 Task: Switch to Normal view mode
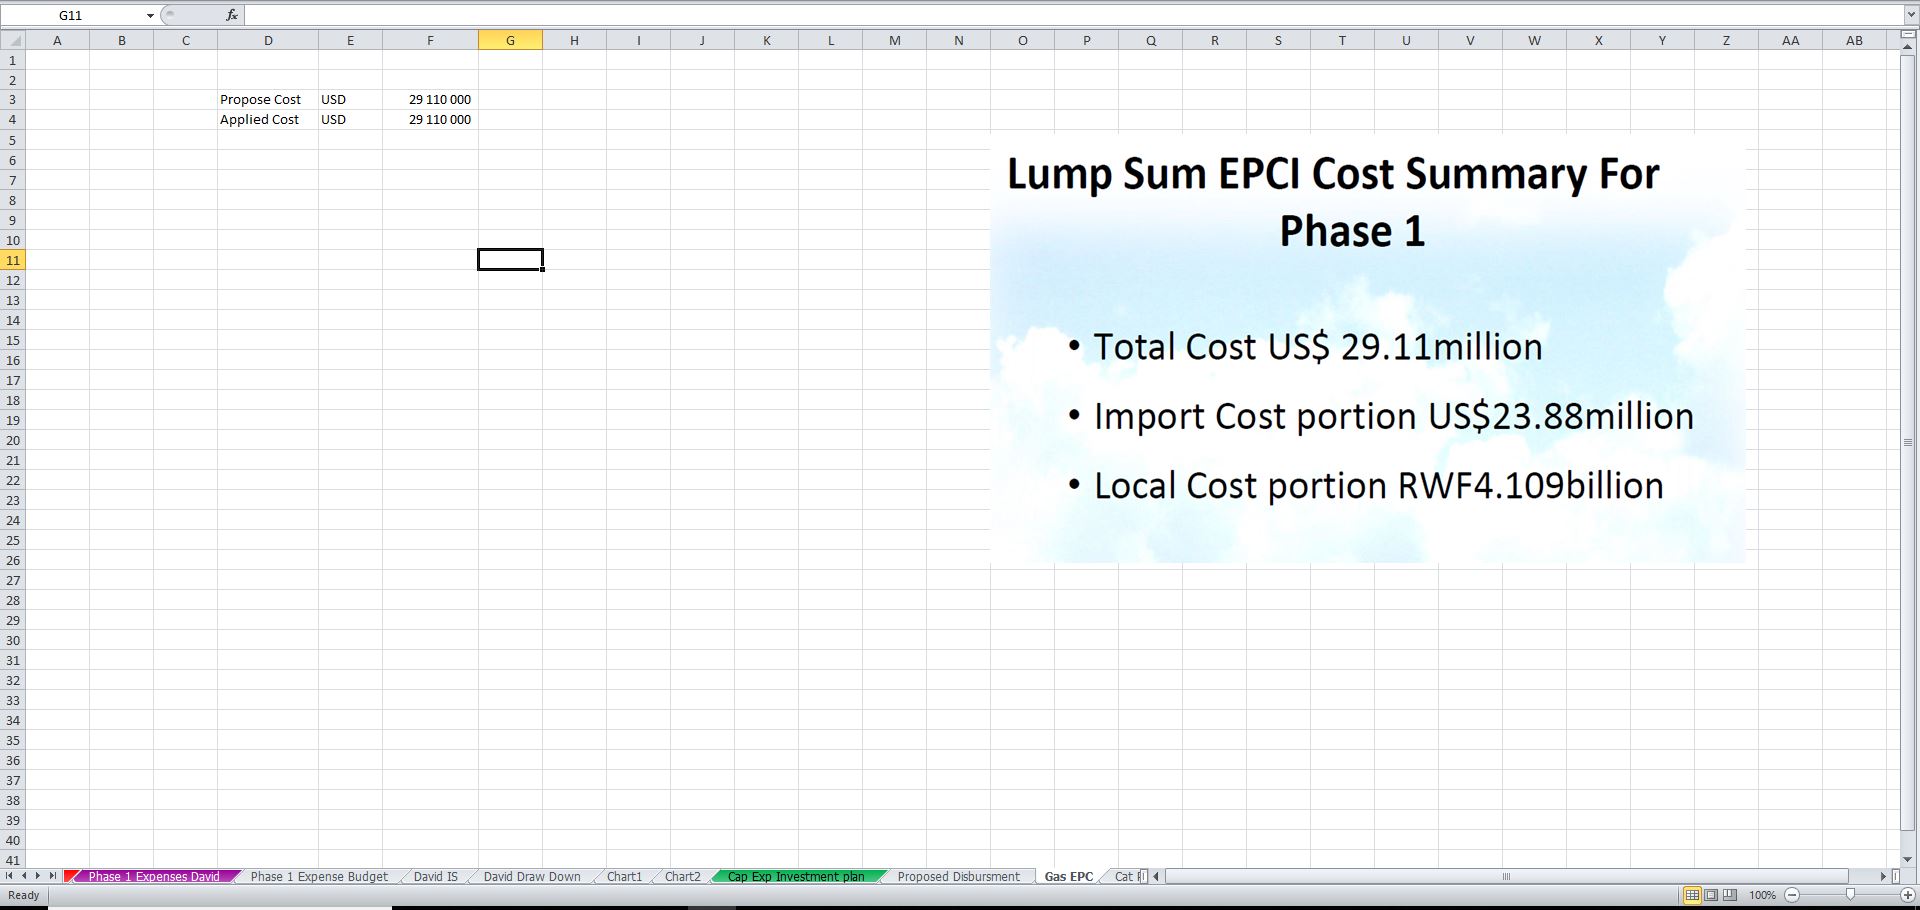coord(1691,895)
